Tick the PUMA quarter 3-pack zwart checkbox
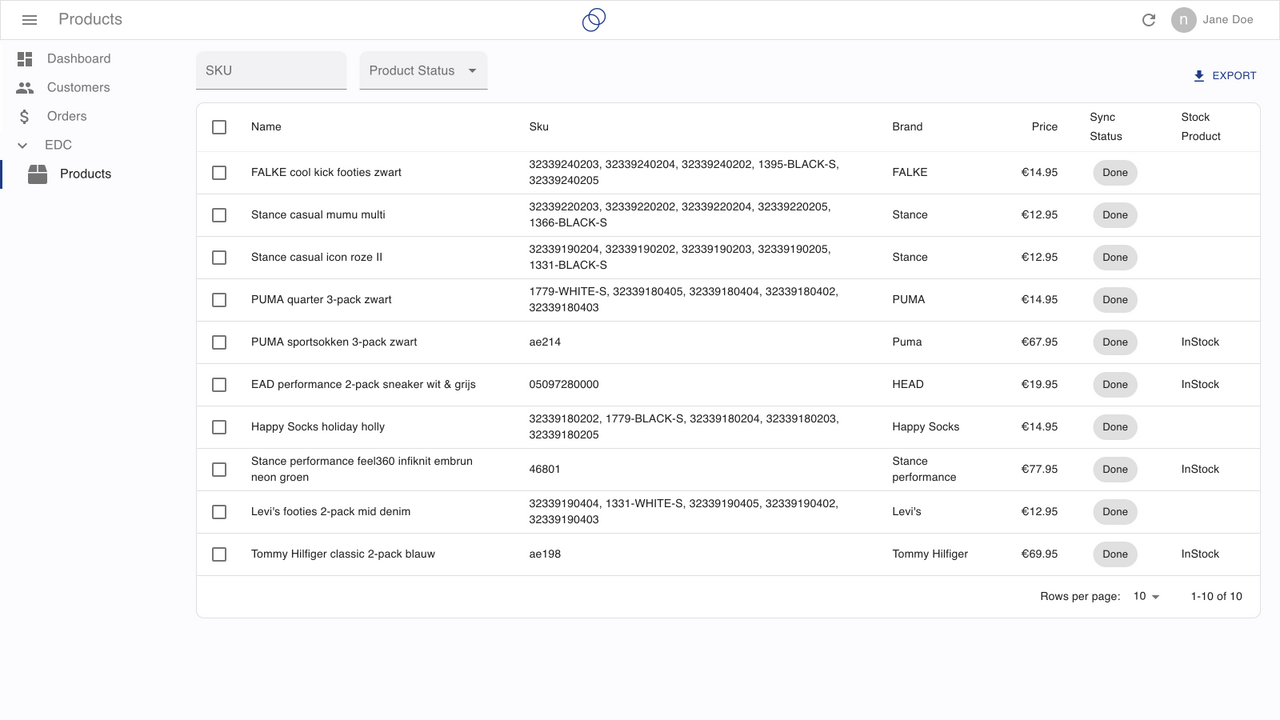This screenshot has height=720, width=1280. [219, 300]
